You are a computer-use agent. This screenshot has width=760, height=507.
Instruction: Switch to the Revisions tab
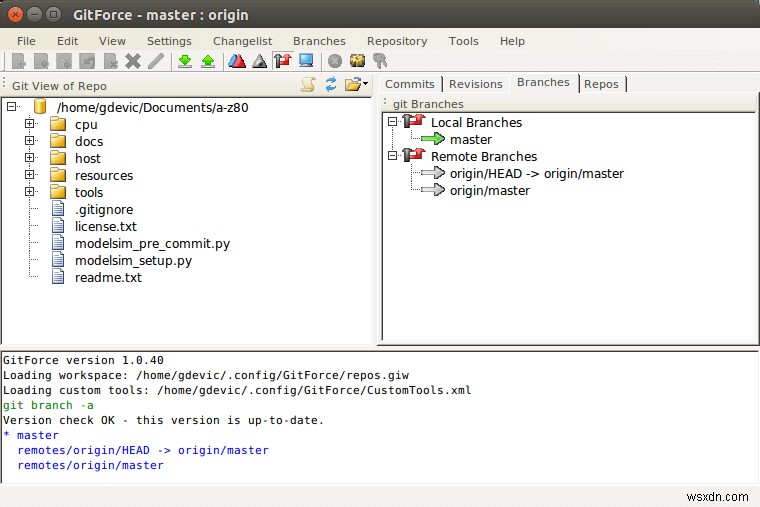475,84
